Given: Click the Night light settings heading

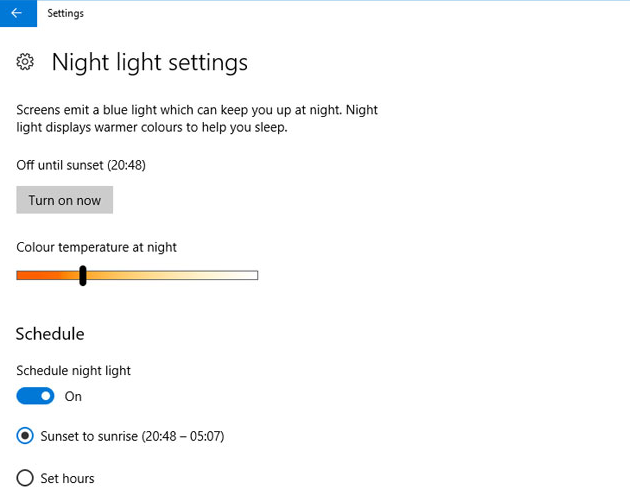Looking at the screenshot, I should (149, 63).
